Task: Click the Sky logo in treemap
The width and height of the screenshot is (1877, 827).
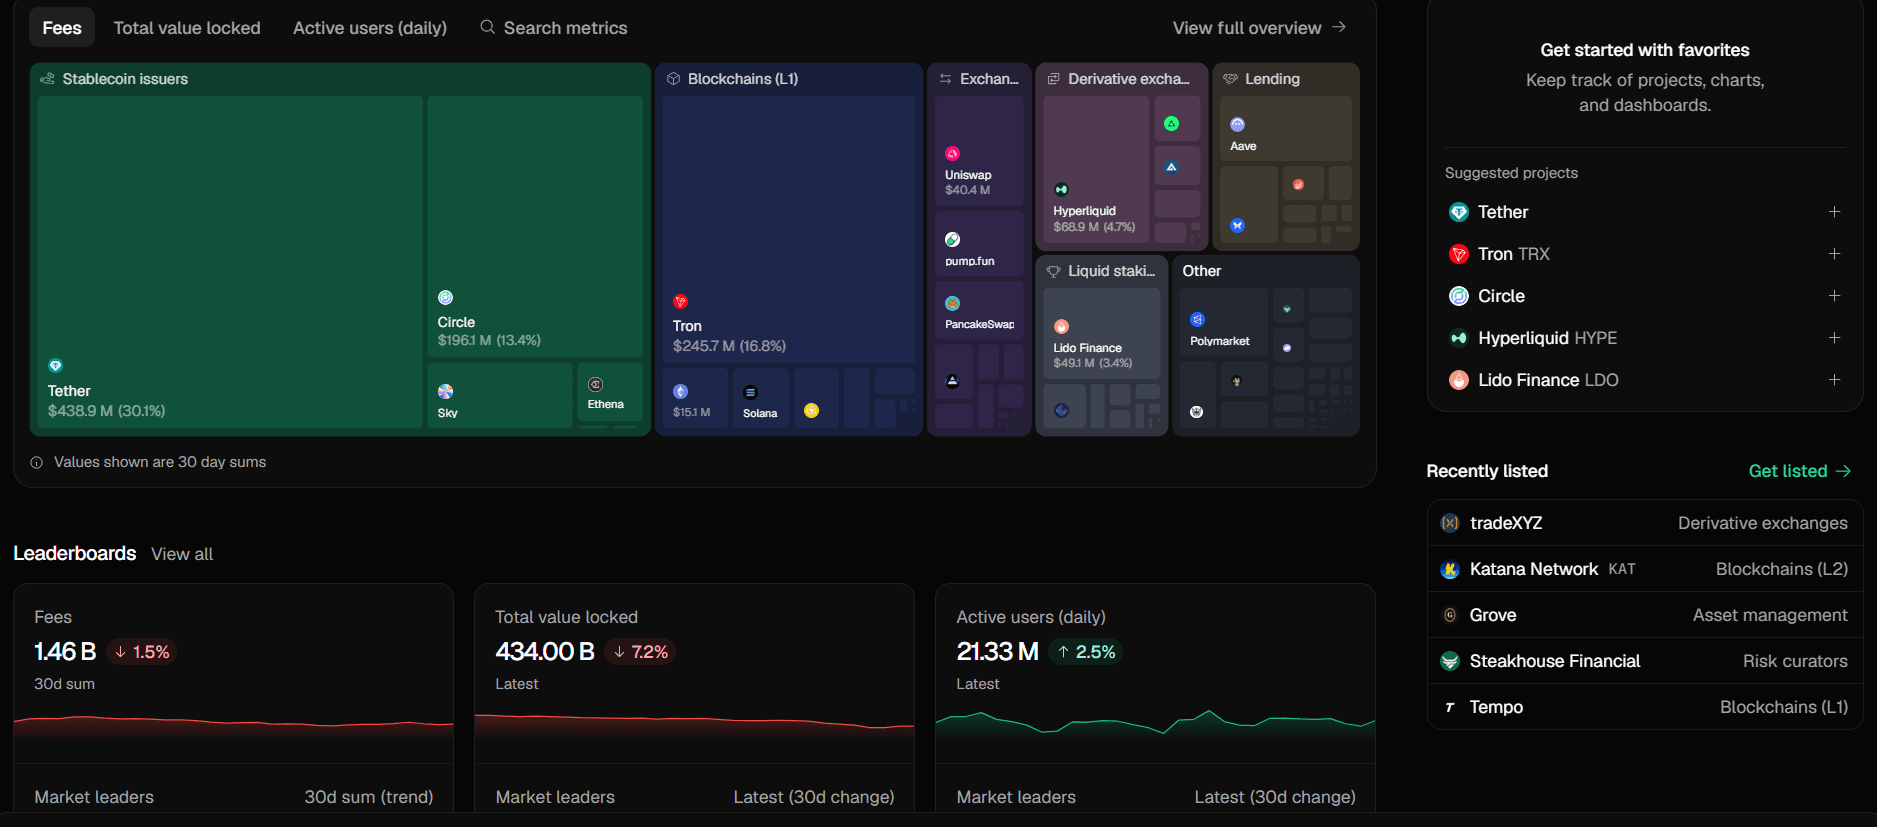Action: point(445,391)
